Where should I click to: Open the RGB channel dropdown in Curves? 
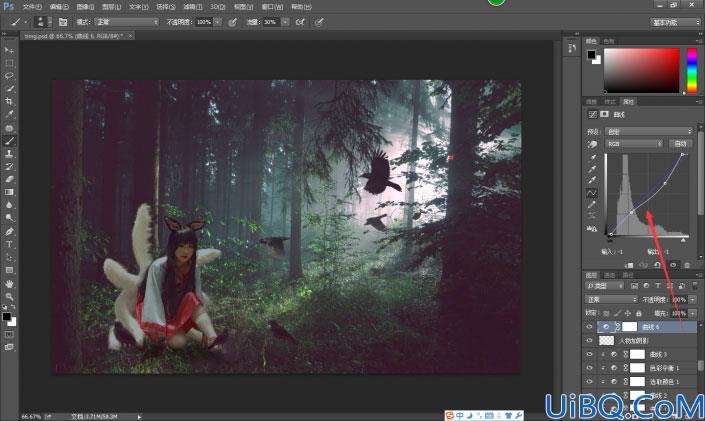634,143
